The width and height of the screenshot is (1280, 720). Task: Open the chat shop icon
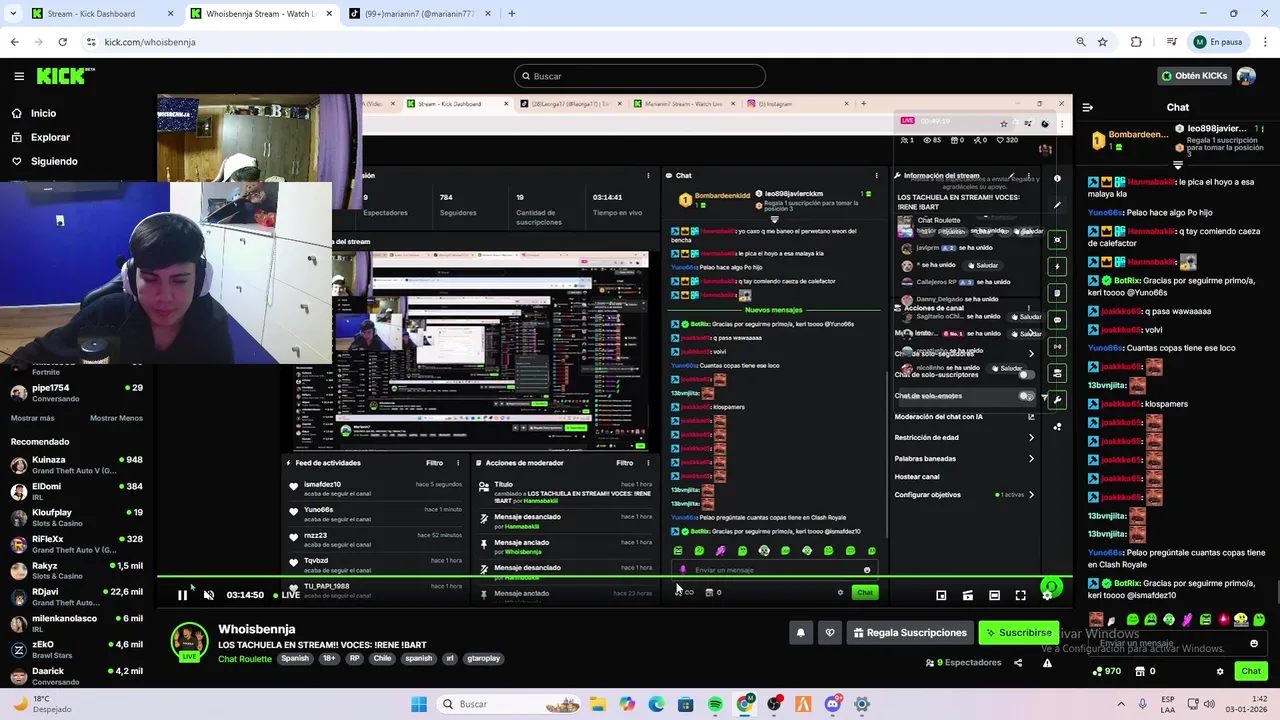pyautogui.click(x=1138, y=671)
